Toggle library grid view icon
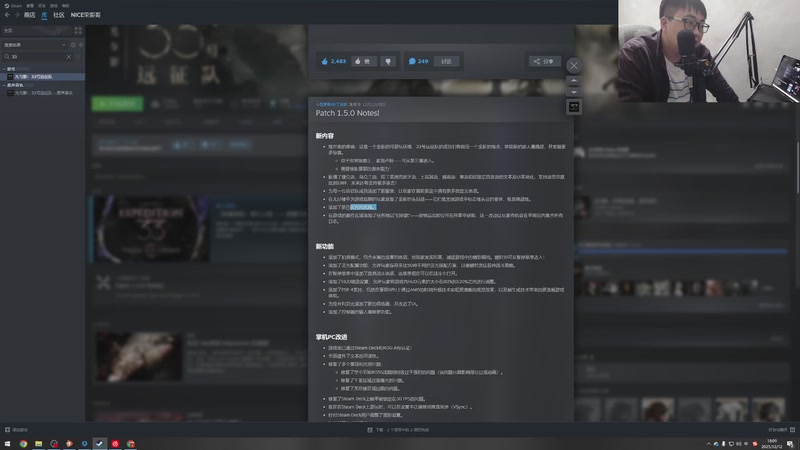Image resolution: width=800 pixels, height=450 pixels. click(78, 31)
